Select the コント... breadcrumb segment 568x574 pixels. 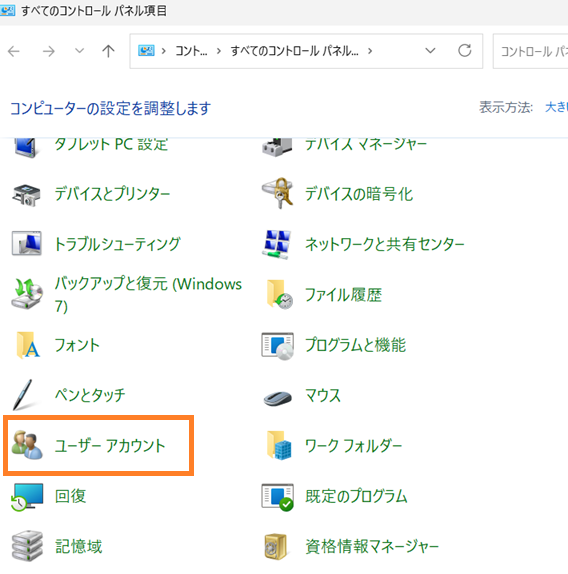[x=191, y=51]
